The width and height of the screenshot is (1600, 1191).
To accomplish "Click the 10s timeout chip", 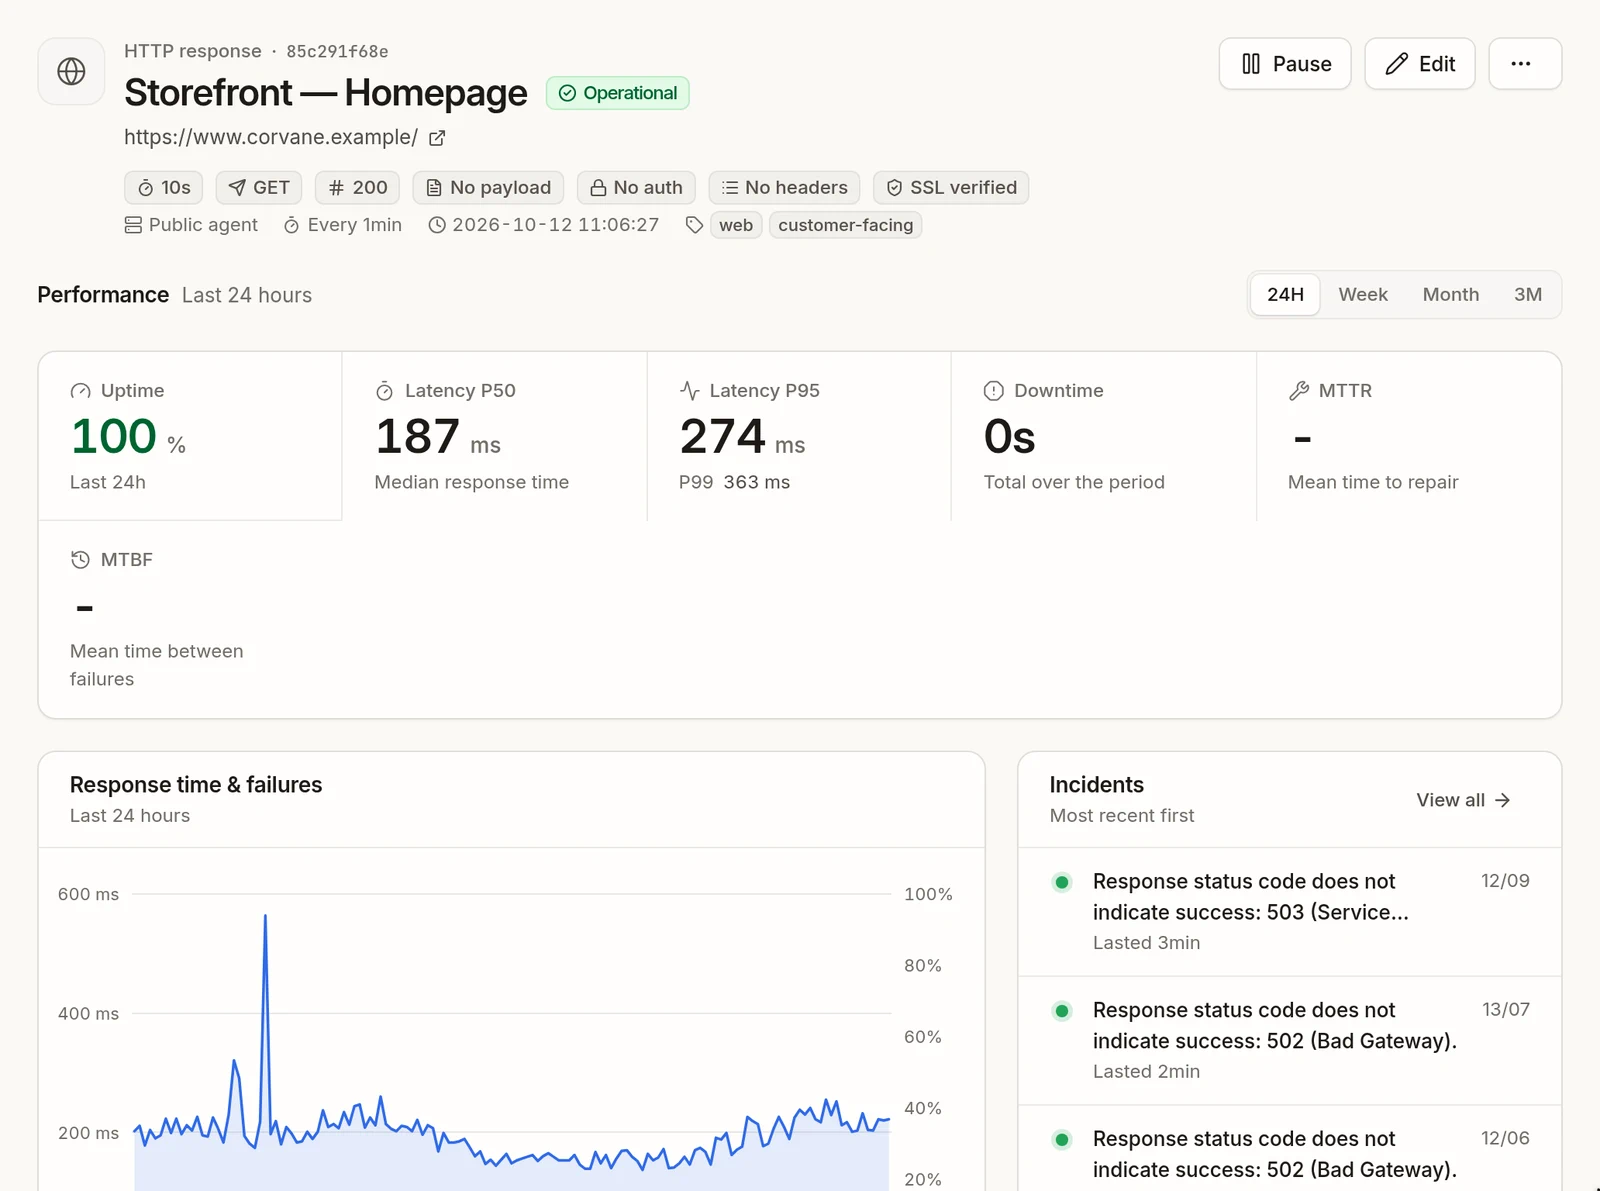I will click(x=164, y=188).
